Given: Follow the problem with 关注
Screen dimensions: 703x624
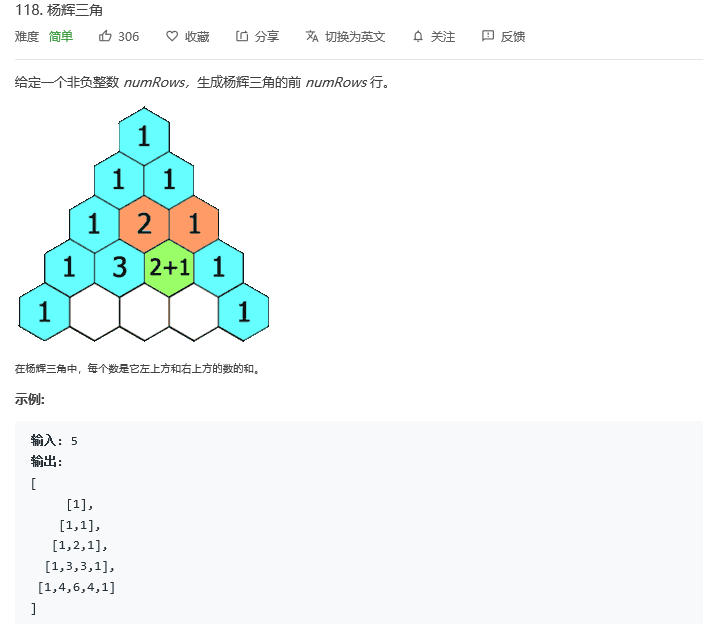Looking at the screenshot, I should (x=443, y=37).
